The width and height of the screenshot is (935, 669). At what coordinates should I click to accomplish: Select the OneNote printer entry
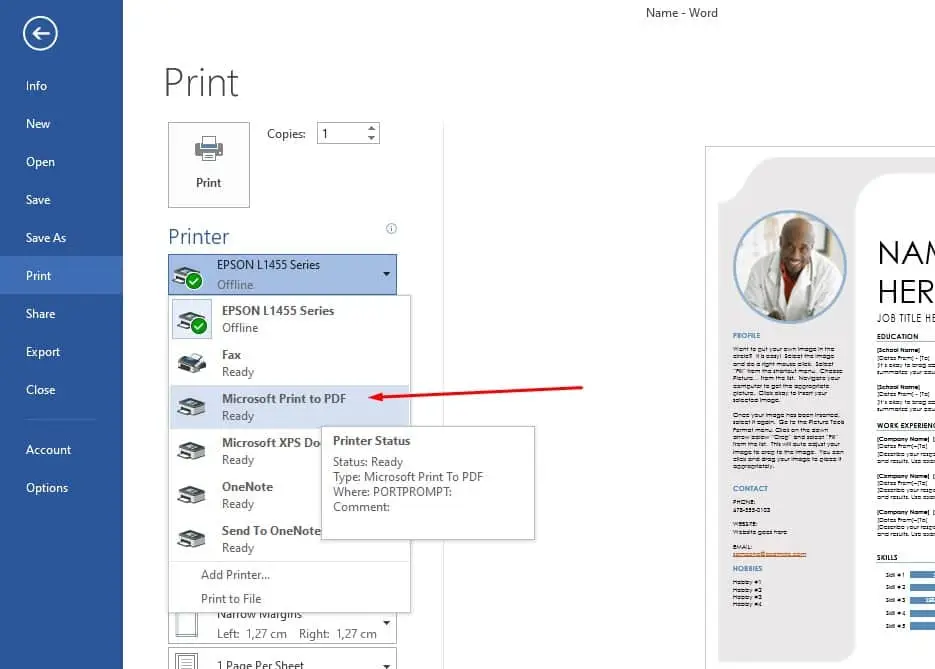(x=246, y=495)
